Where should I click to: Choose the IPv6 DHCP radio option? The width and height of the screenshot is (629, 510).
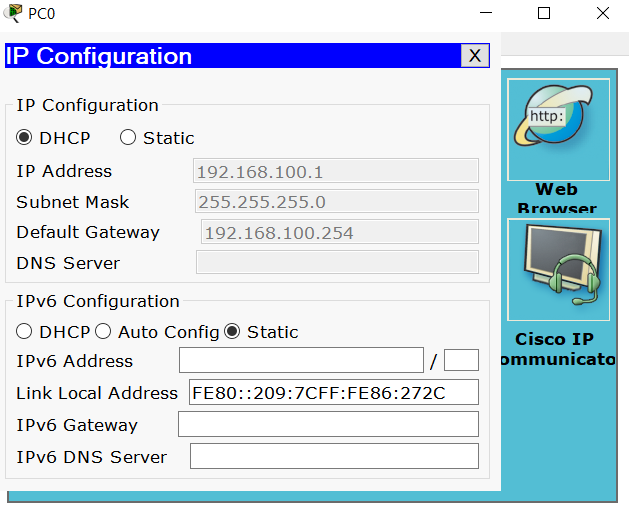24,332
